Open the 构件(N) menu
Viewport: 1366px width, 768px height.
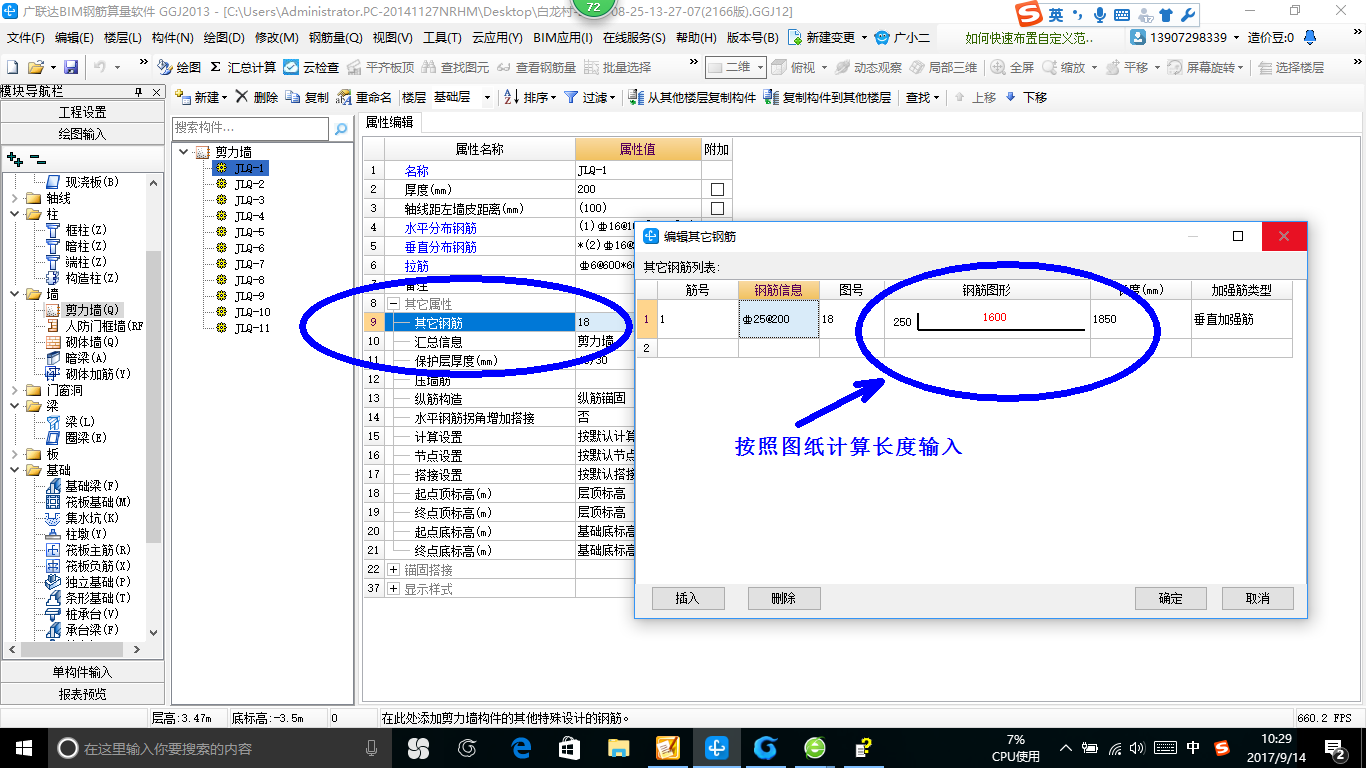coord(173,38)
